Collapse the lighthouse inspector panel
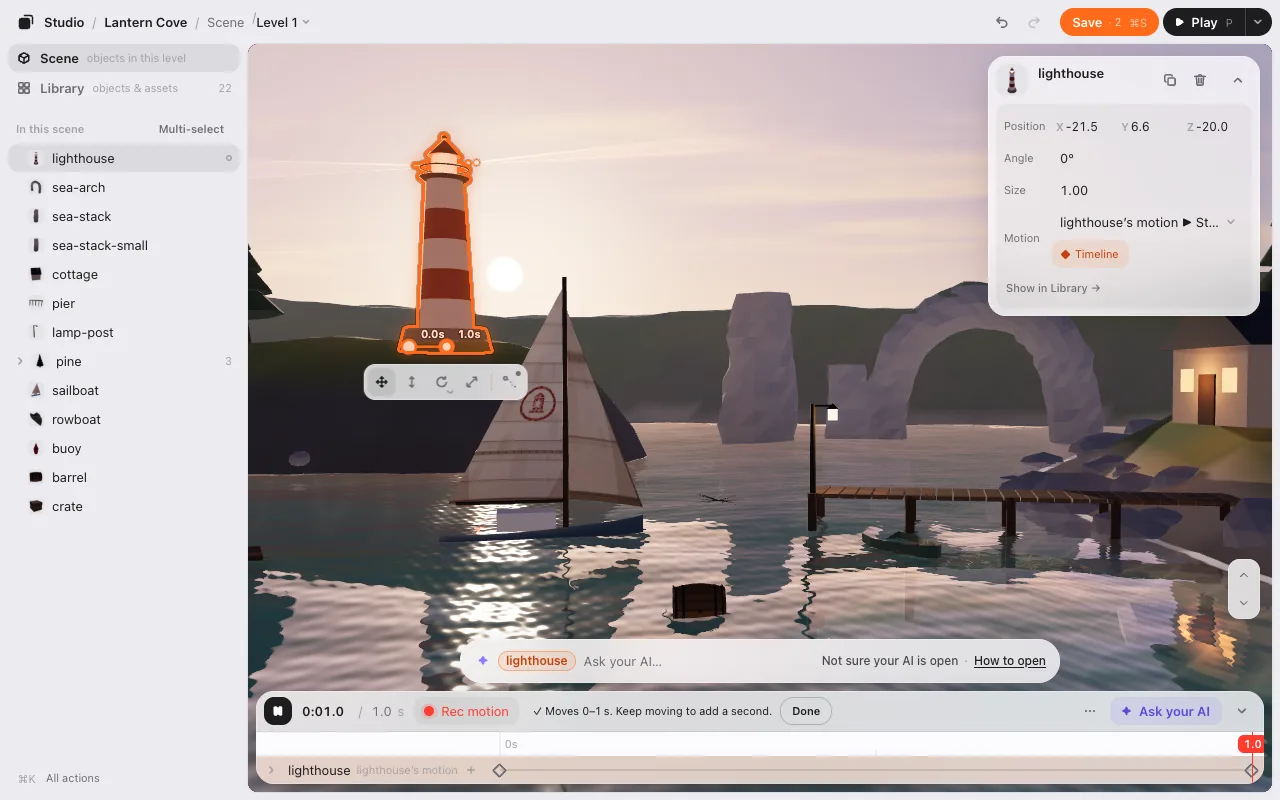Image resolution: width=1280 pixels, height=800 pixels. tap(1237, 80)
